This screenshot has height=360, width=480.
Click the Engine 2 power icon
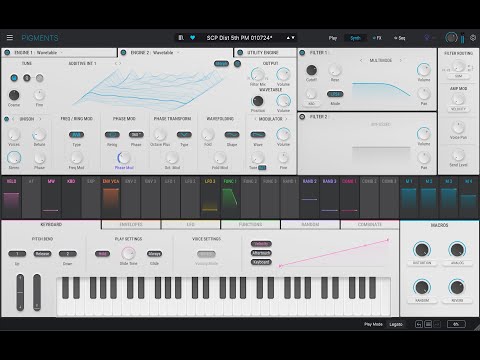pyautogui.click(x=123, y=52)
